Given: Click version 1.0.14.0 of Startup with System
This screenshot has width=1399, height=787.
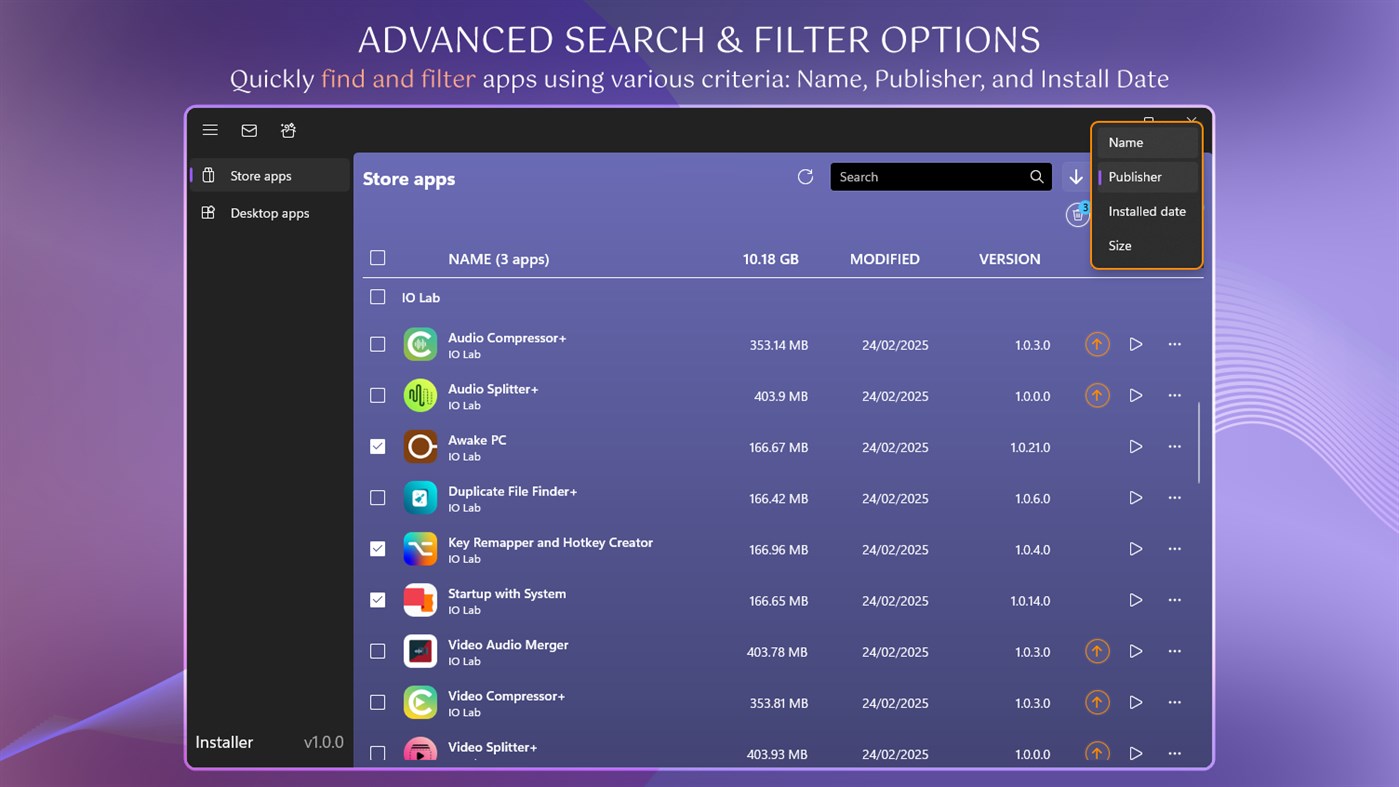Looking at the screenshot, I should click(x=1030, y=601).
